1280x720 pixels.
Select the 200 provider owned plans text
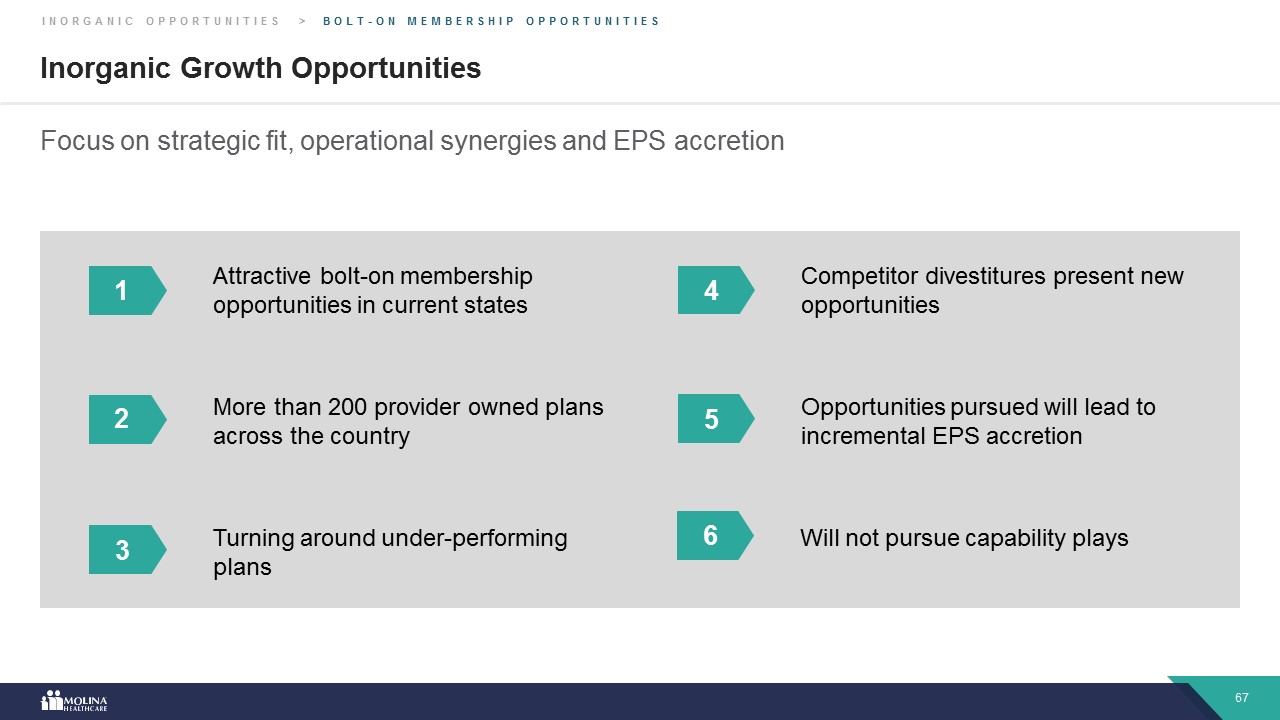(x=408, y=422)
